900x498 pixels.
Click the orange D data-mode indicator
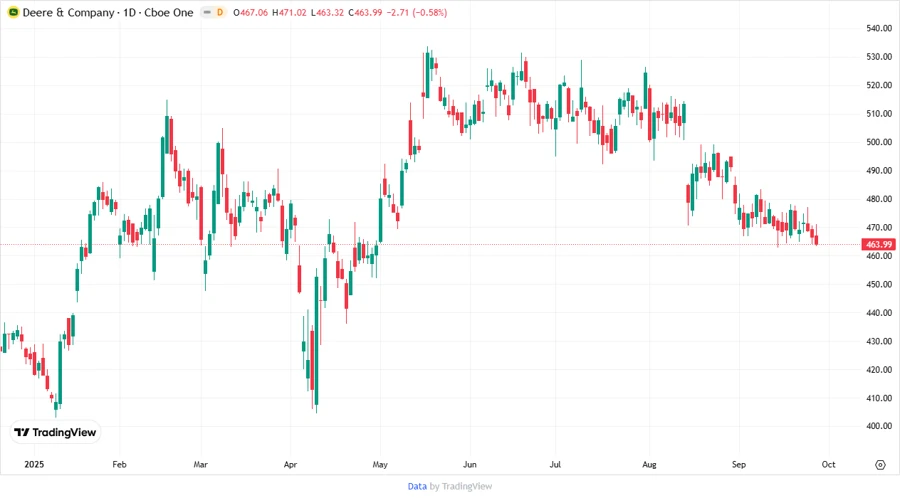point(220,12)
